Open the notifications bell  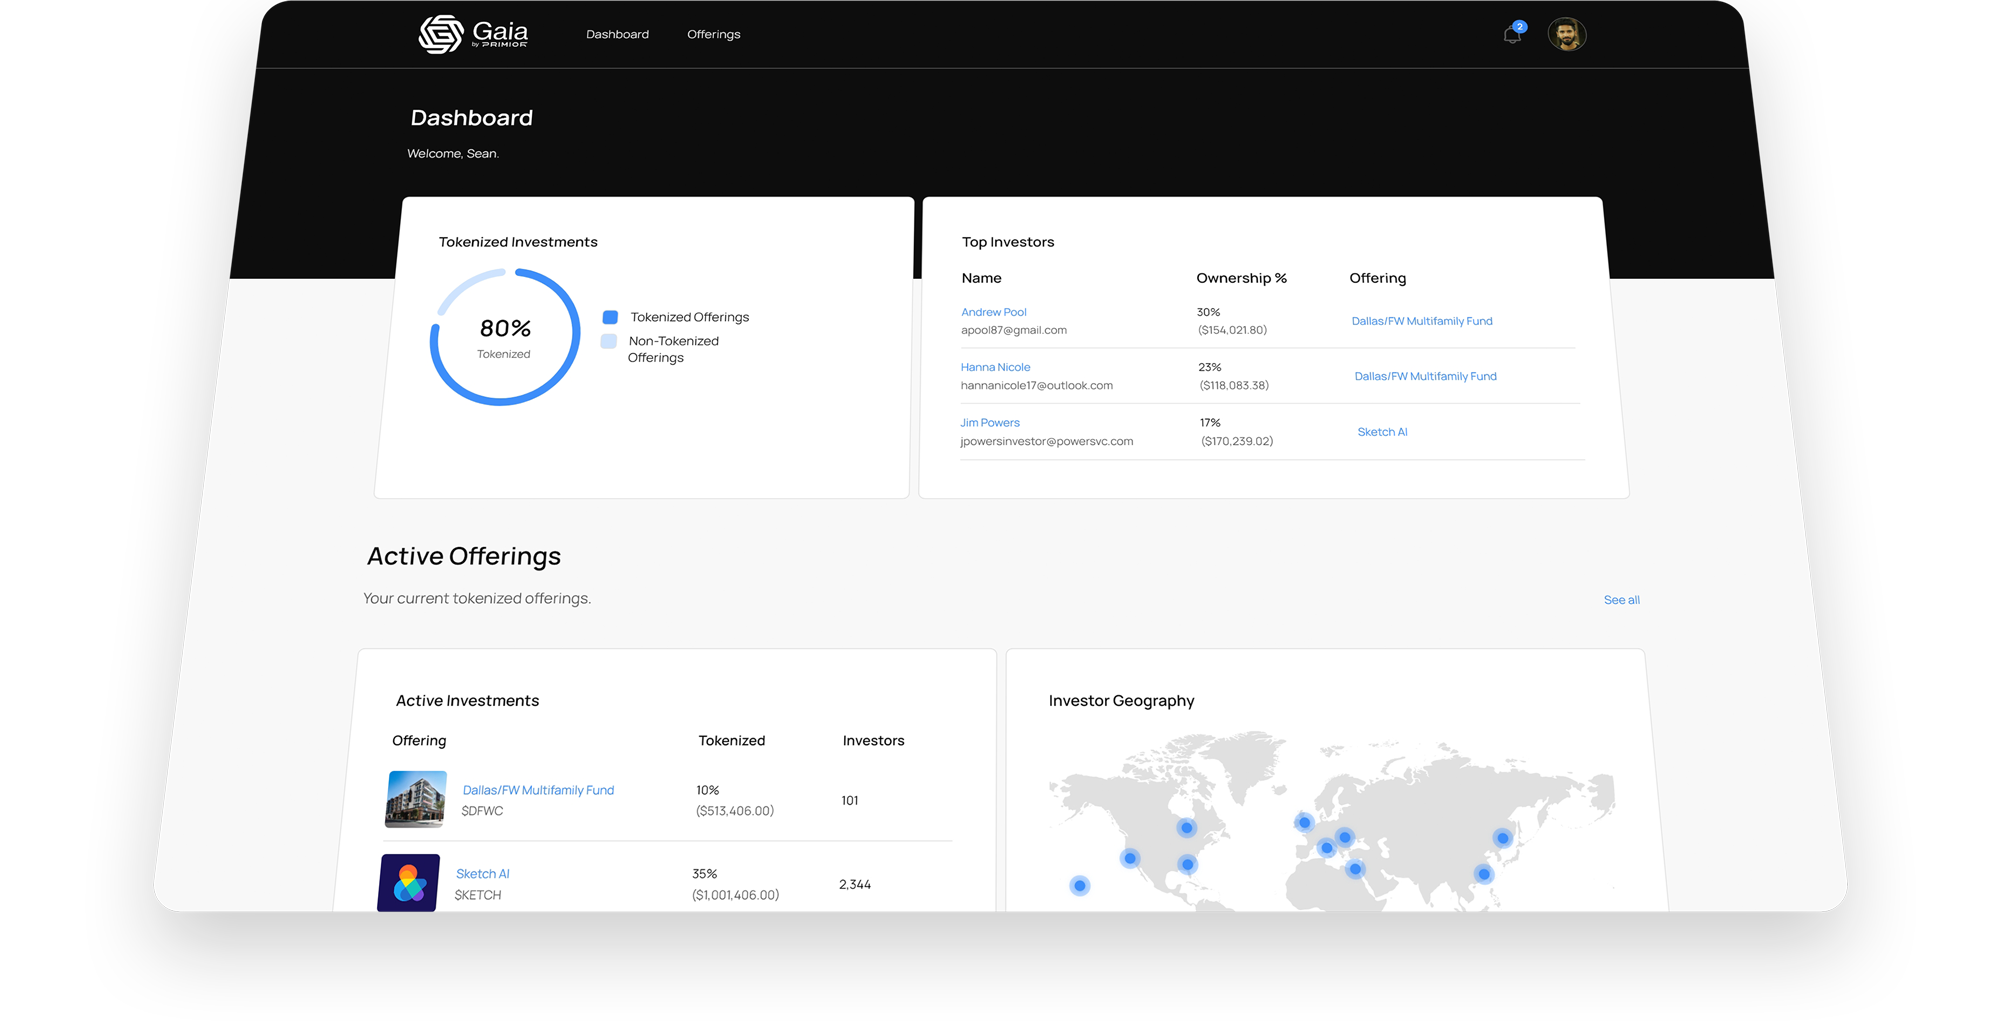point(1512,35)
